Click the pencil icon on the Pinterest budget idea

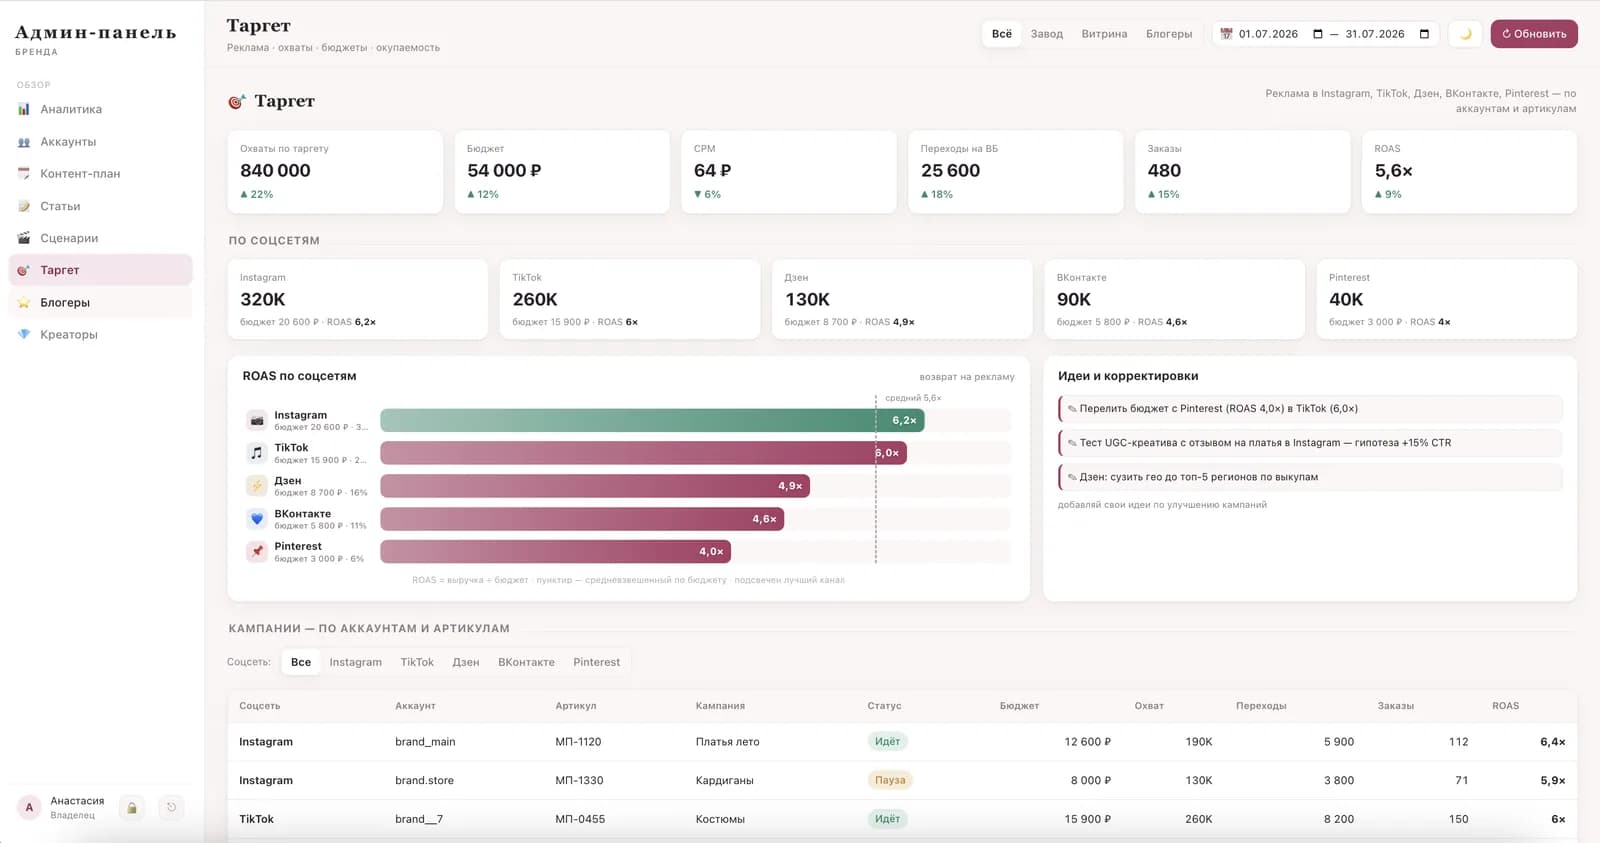1072,409
